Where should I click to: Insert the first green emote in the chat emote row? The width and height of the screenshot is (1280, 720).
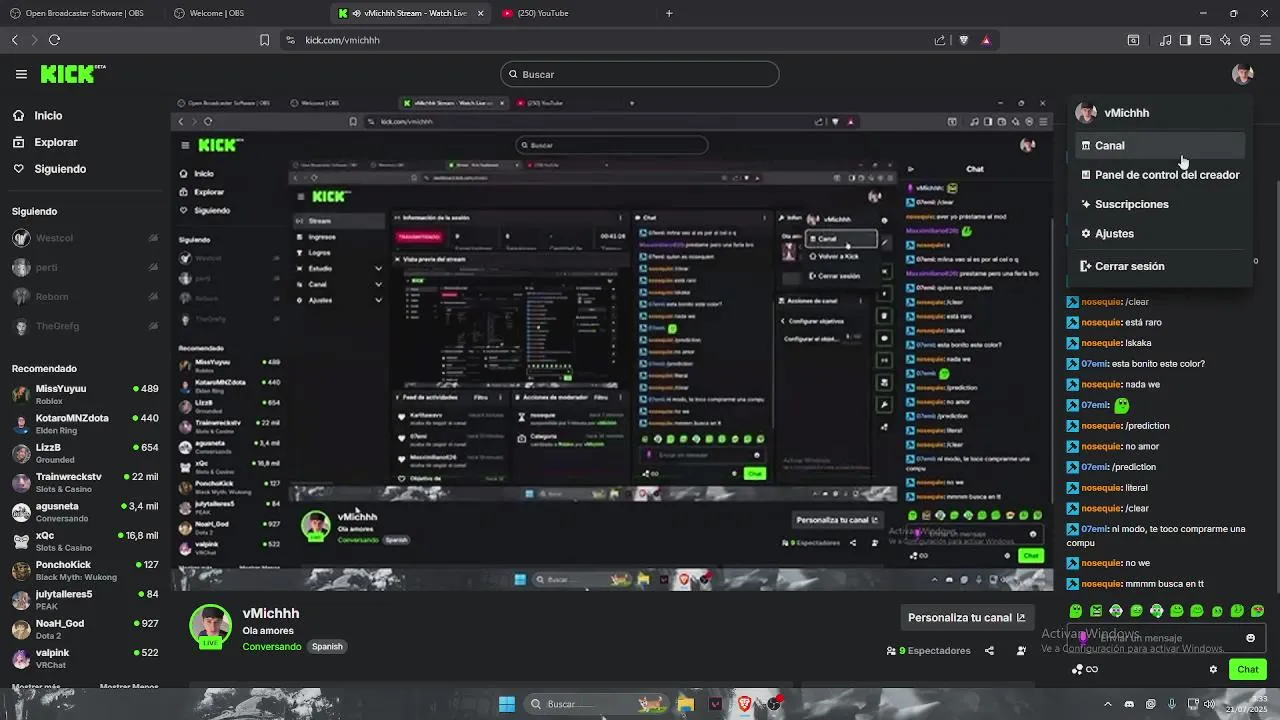(1076, 611)
